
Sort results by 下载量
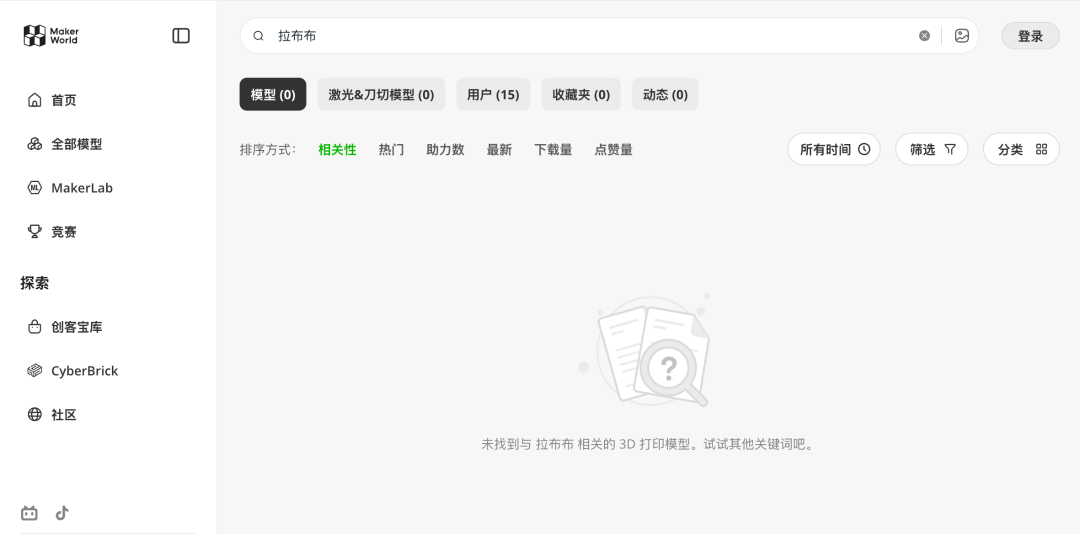553,150
